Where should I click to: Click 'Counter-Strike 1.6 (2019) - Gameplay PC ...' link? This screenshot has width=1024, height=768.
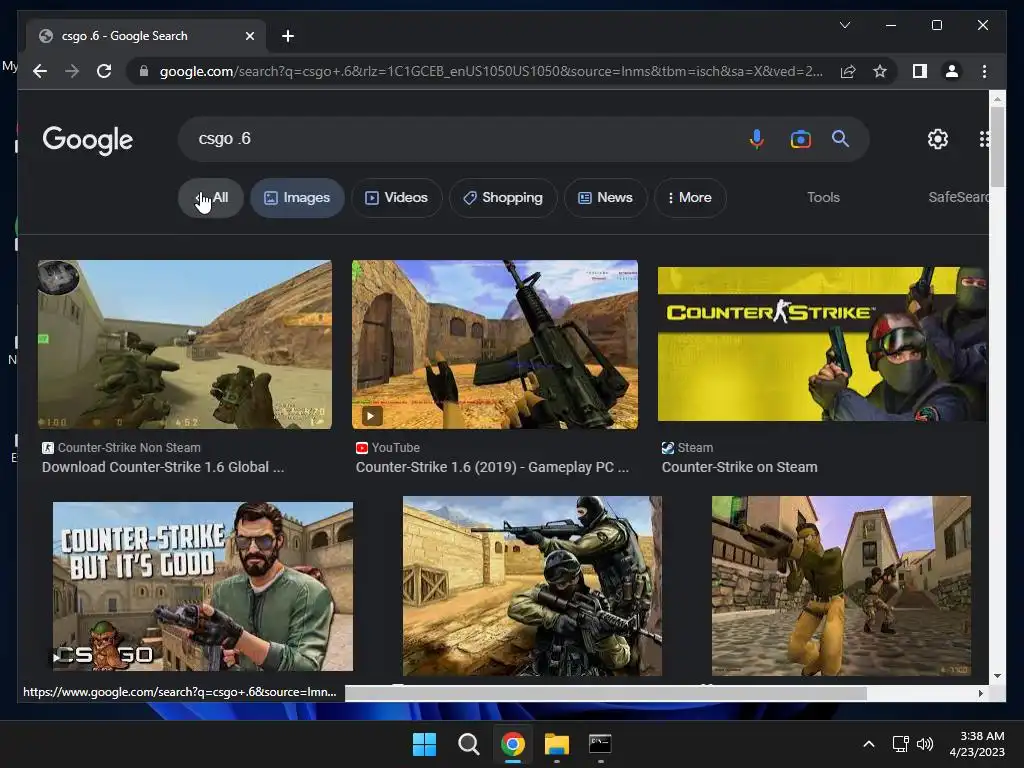(x=492, y=467)
